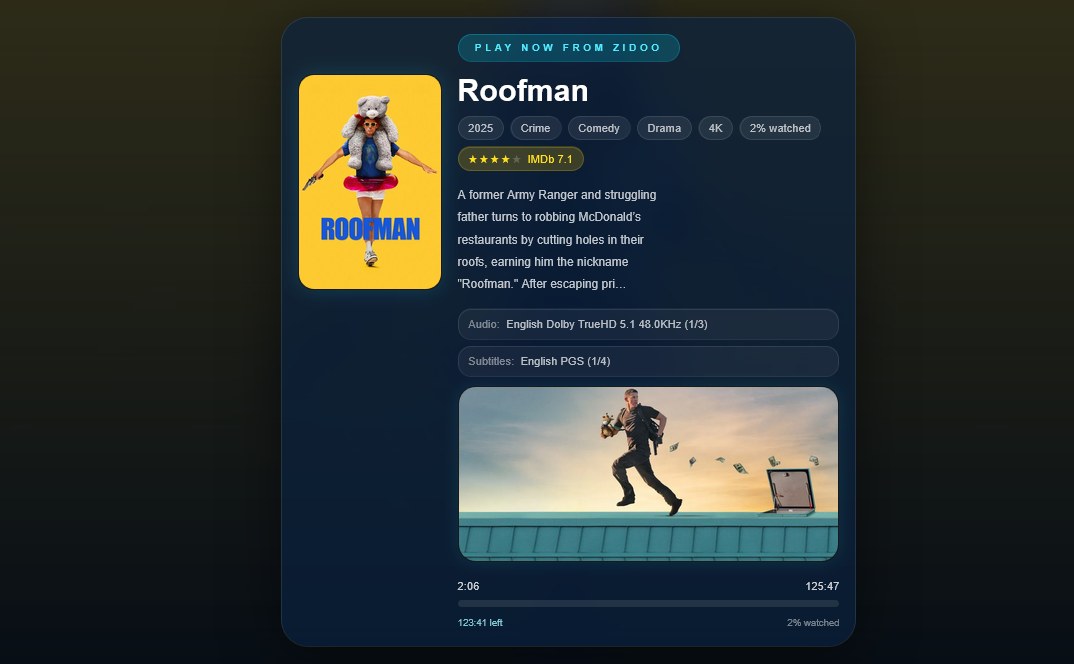Click the 2% watched label below progress bar

point(813,623)
